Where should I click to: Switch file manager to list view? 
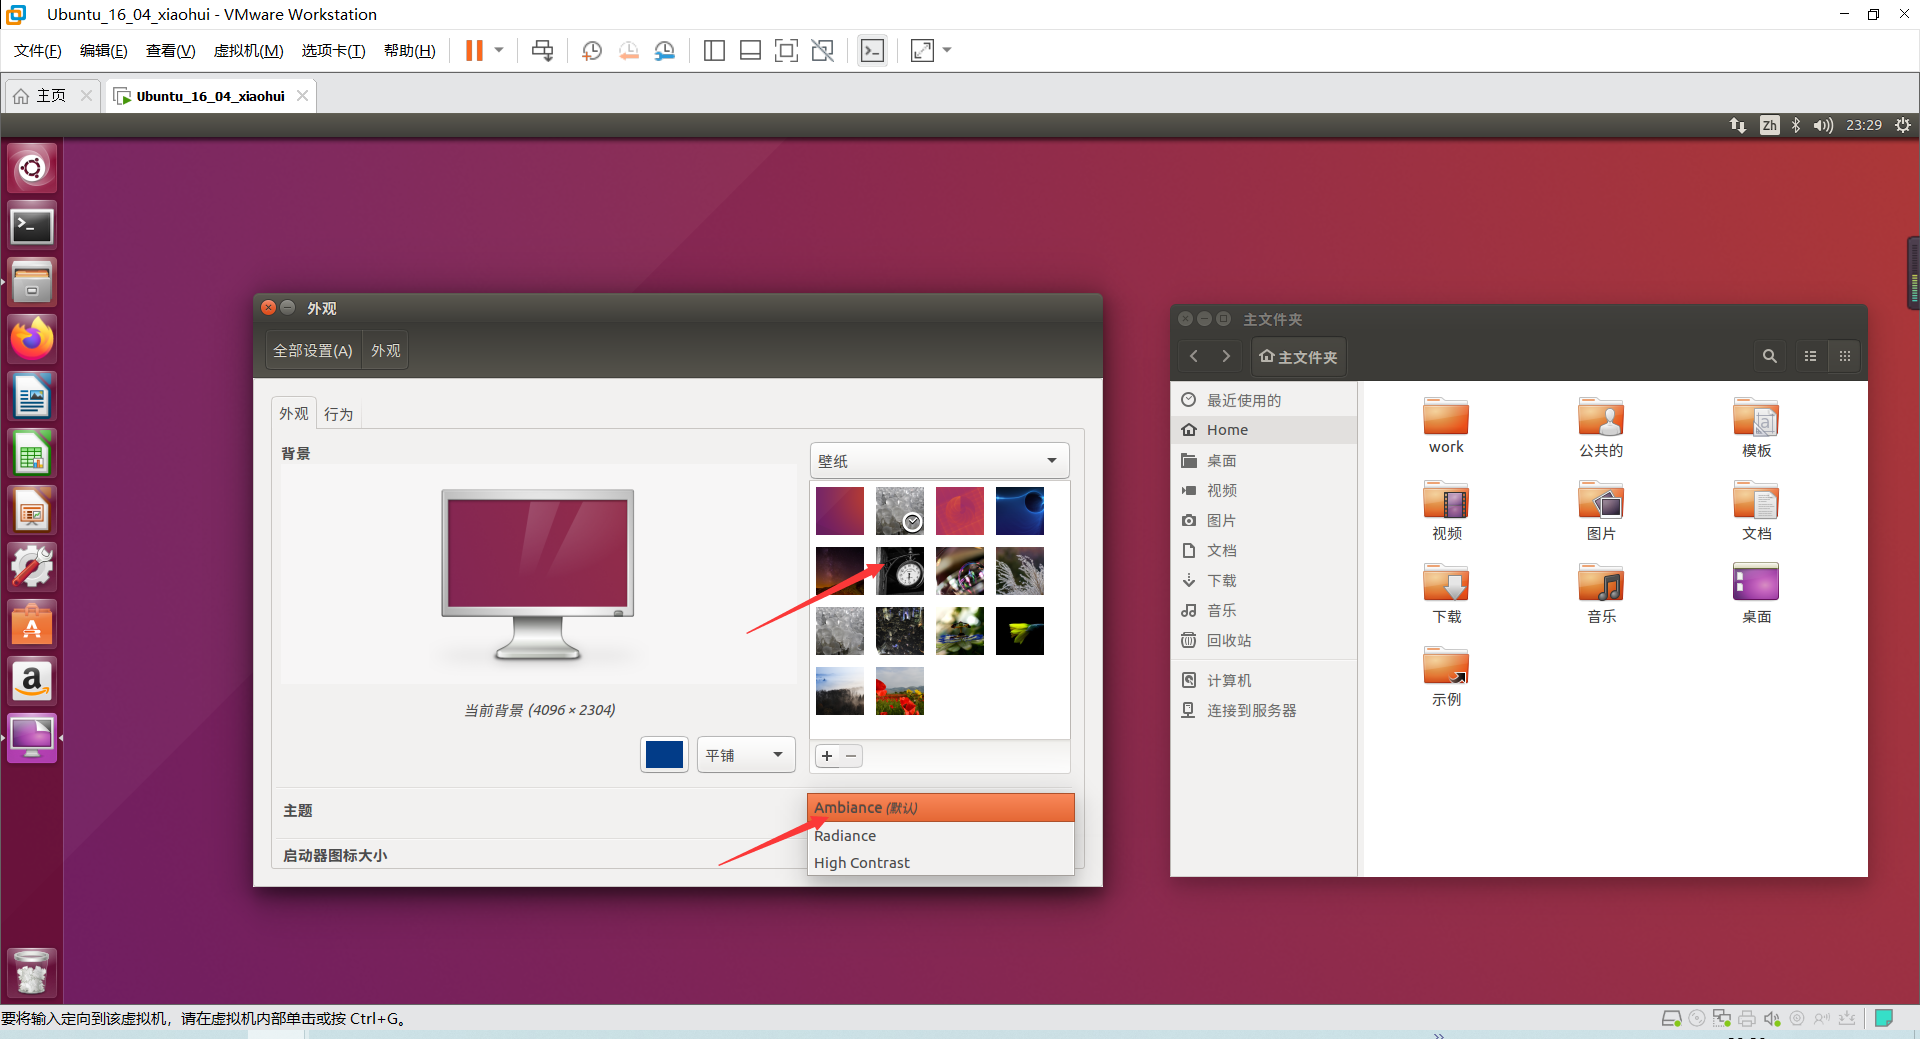point(1810,356)
